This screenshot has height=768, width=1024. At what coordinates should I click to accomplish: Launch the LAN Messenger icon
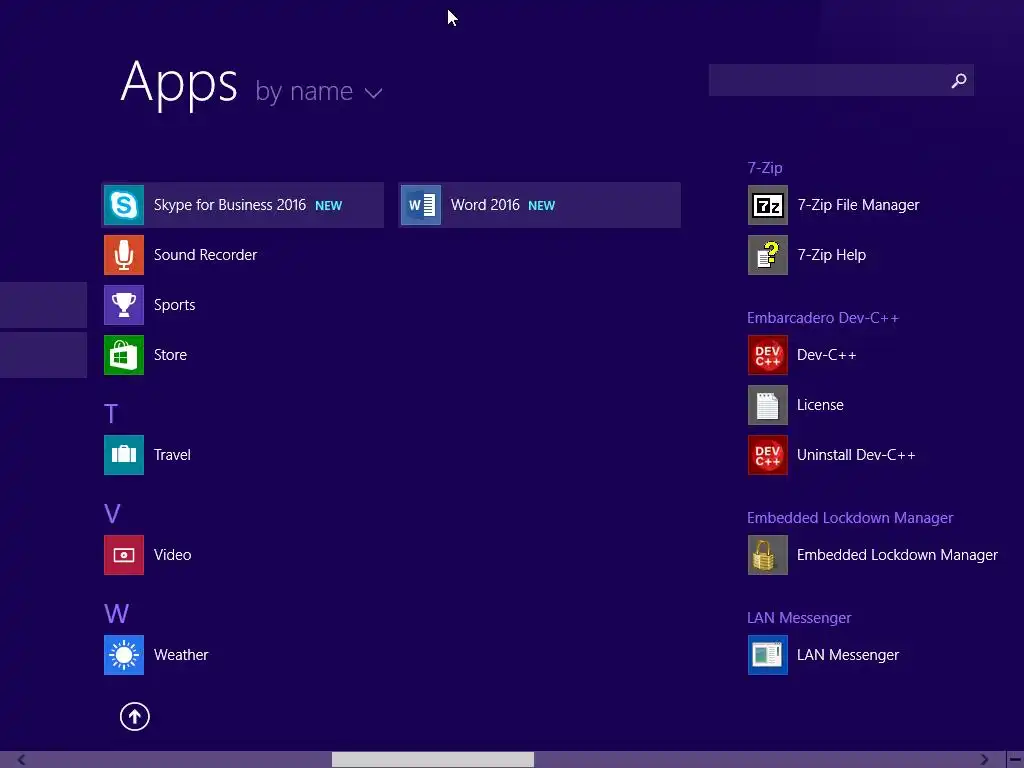[767, 655]
